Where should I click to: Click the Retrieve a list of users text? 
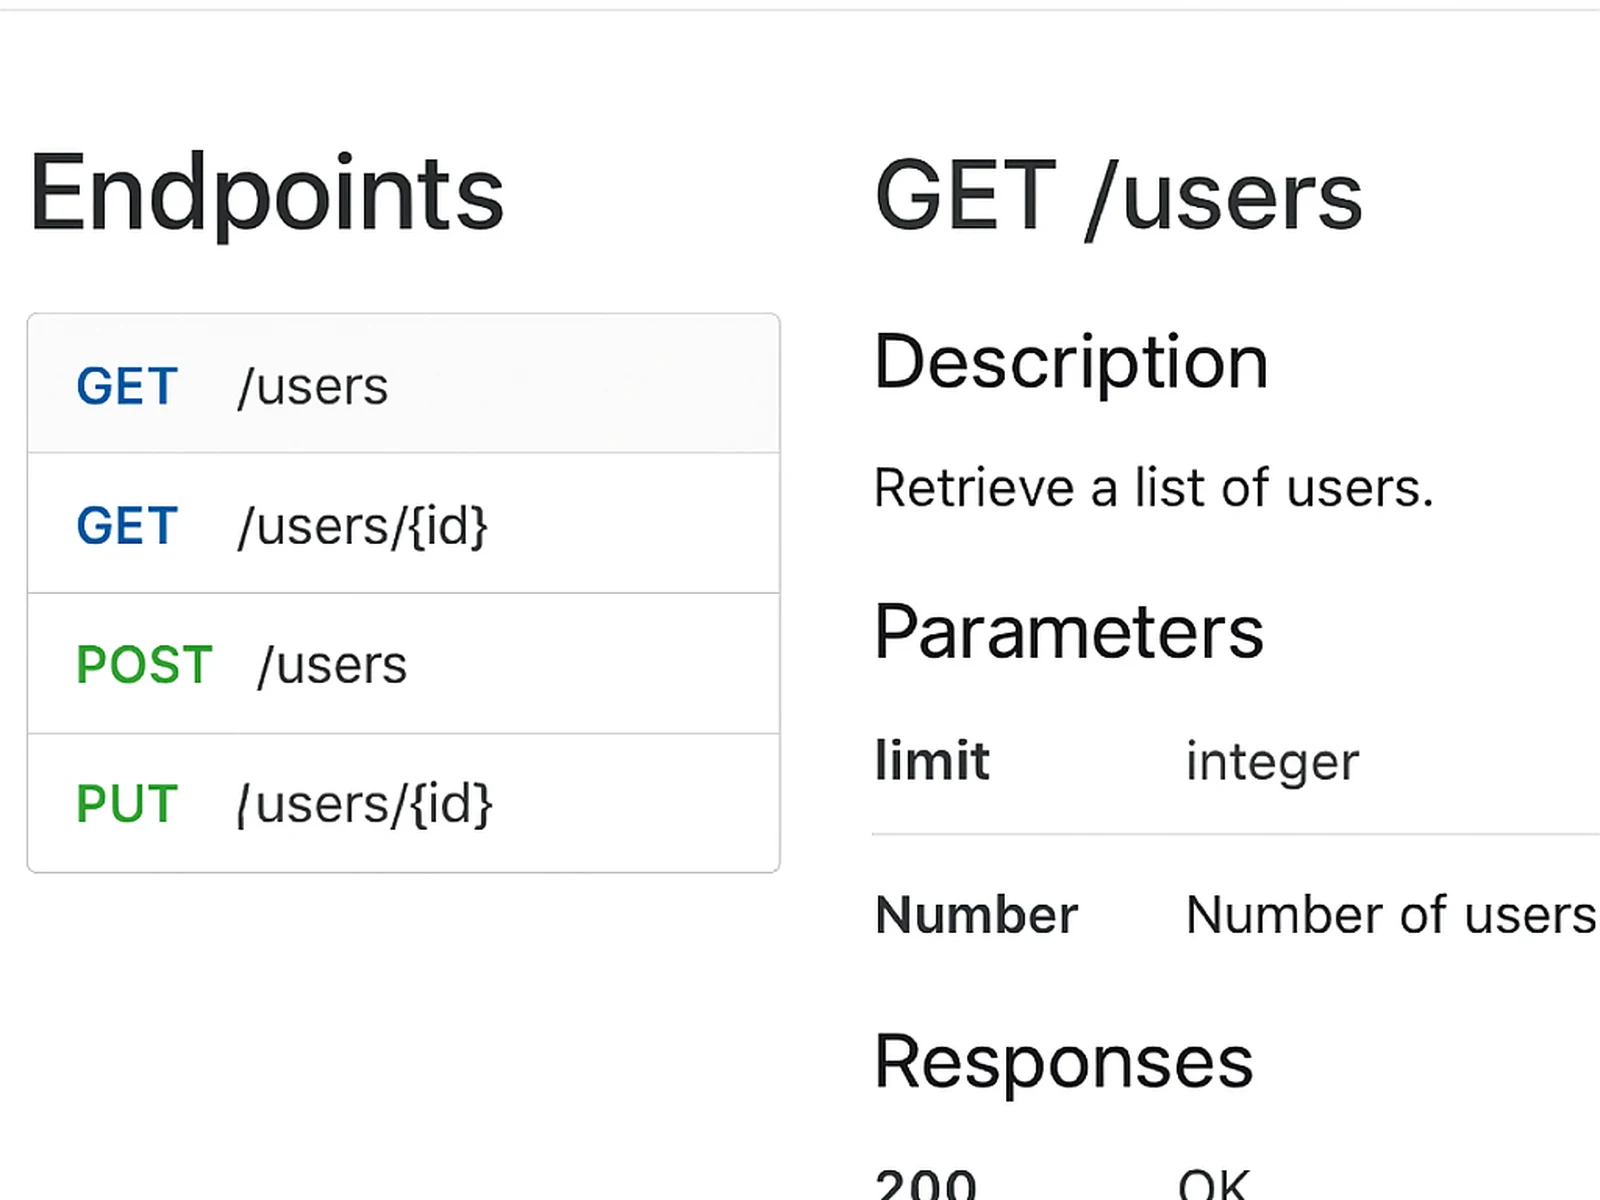pos(1153,488)
